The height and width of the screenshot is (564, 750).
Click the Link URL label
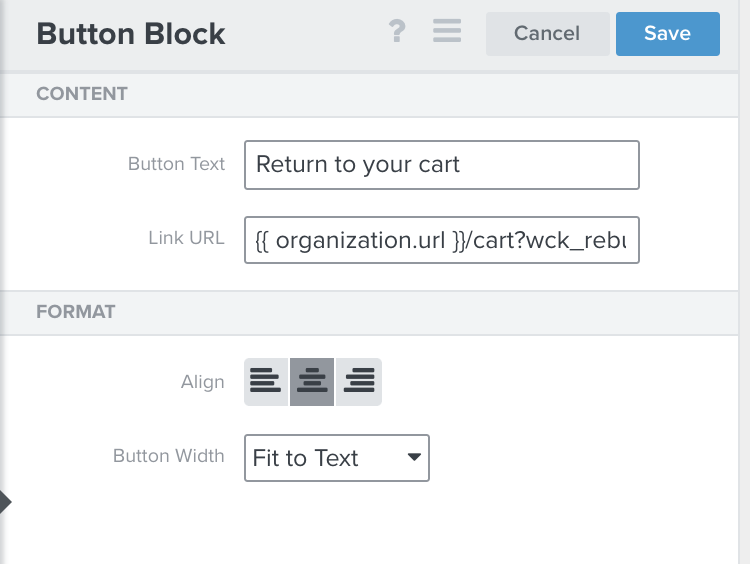click(x=186, y=239)
